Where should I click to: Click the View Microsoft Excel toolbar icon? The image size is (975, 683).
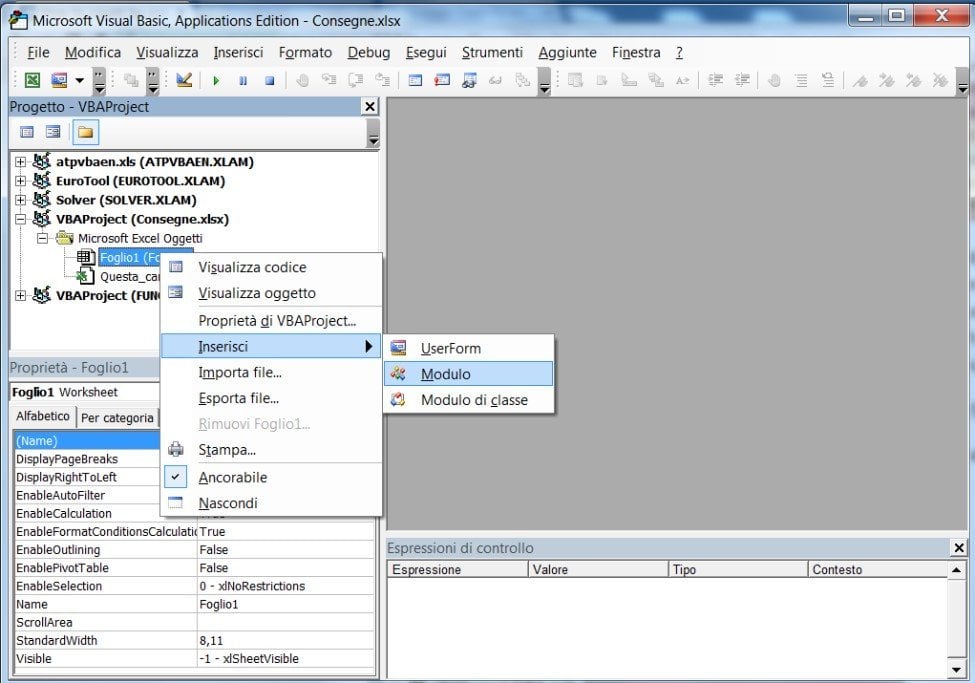point(32,80)
